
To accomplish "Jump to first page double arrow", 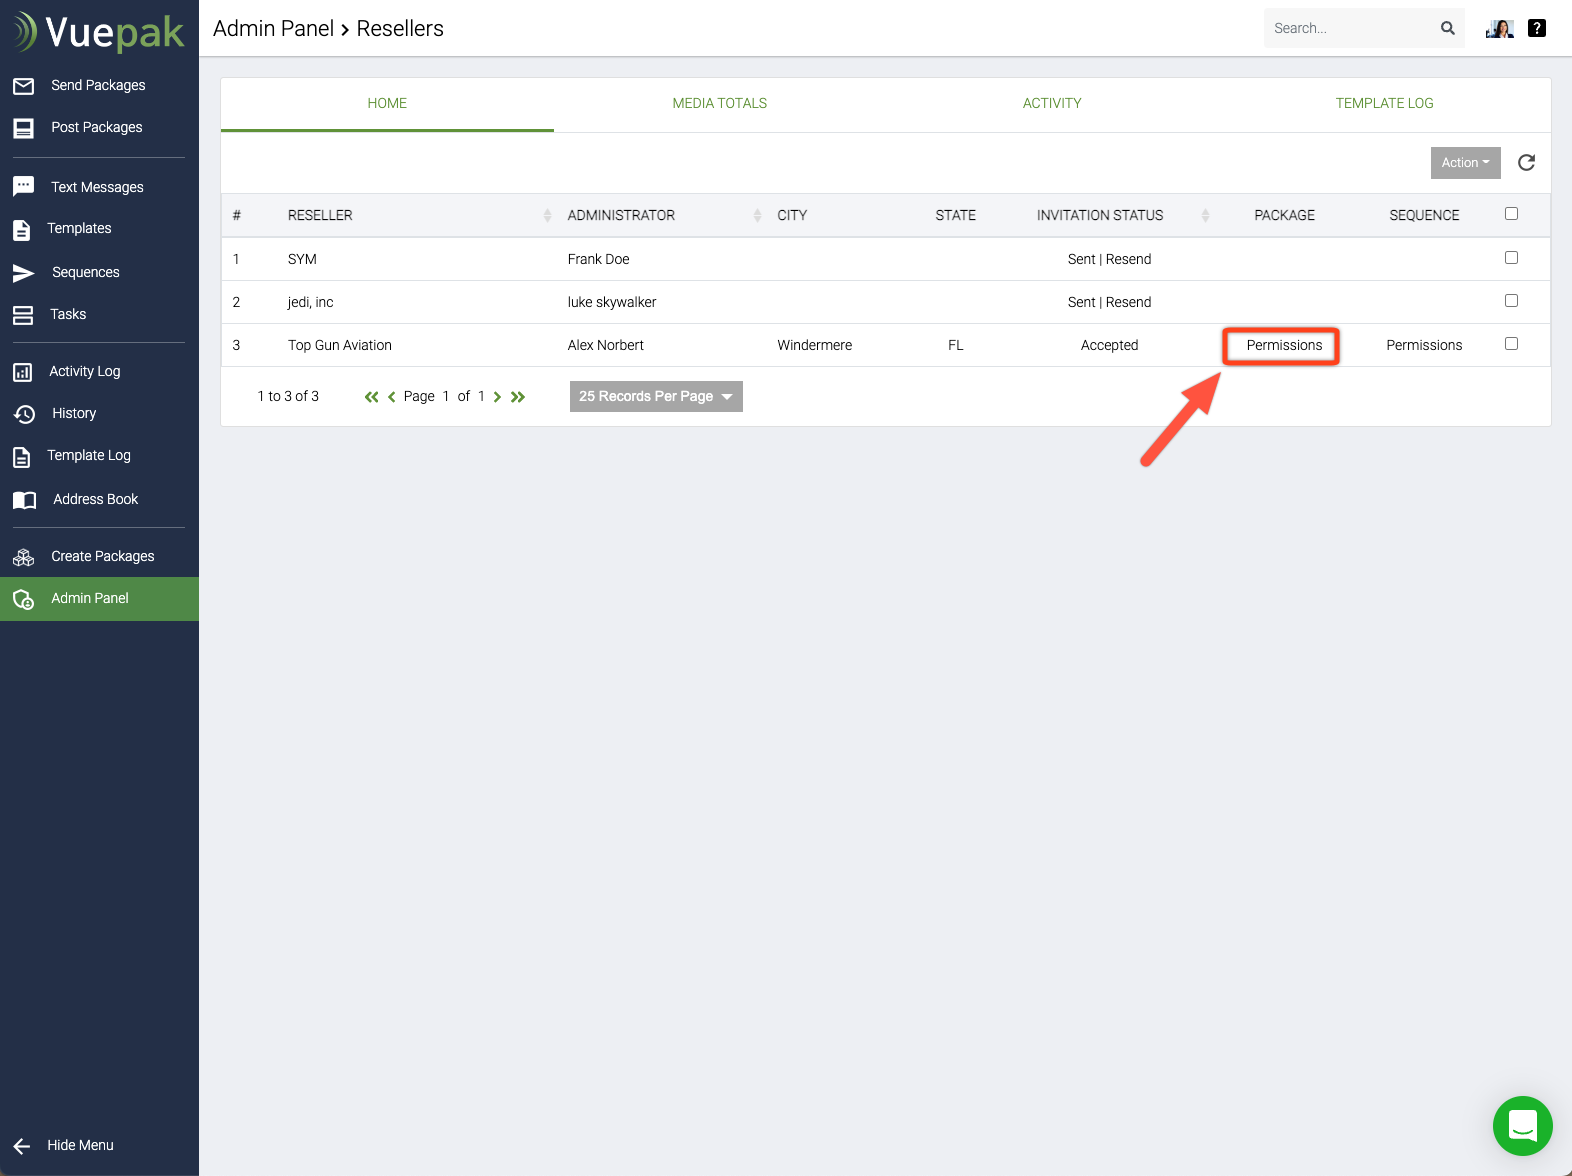I will click(371, 397).
